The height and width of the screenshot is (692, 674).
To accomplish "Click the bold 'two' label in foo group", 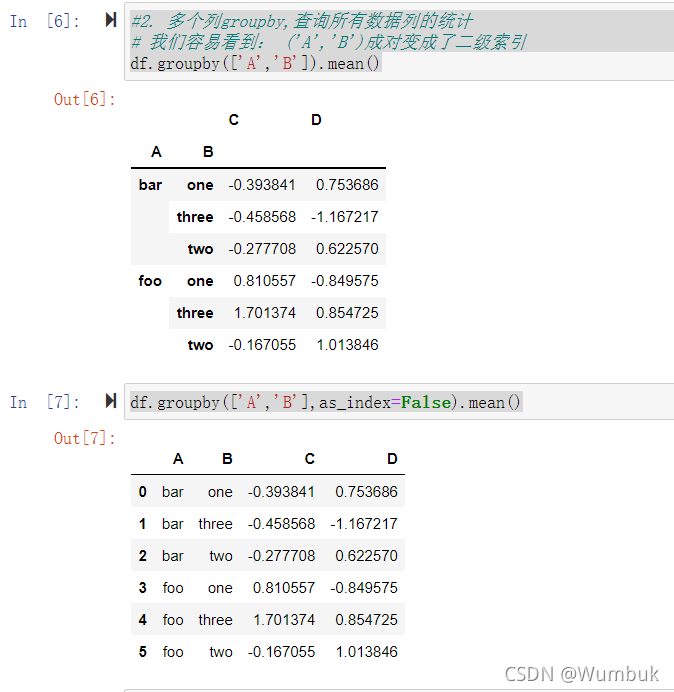I will pos(201,345).
